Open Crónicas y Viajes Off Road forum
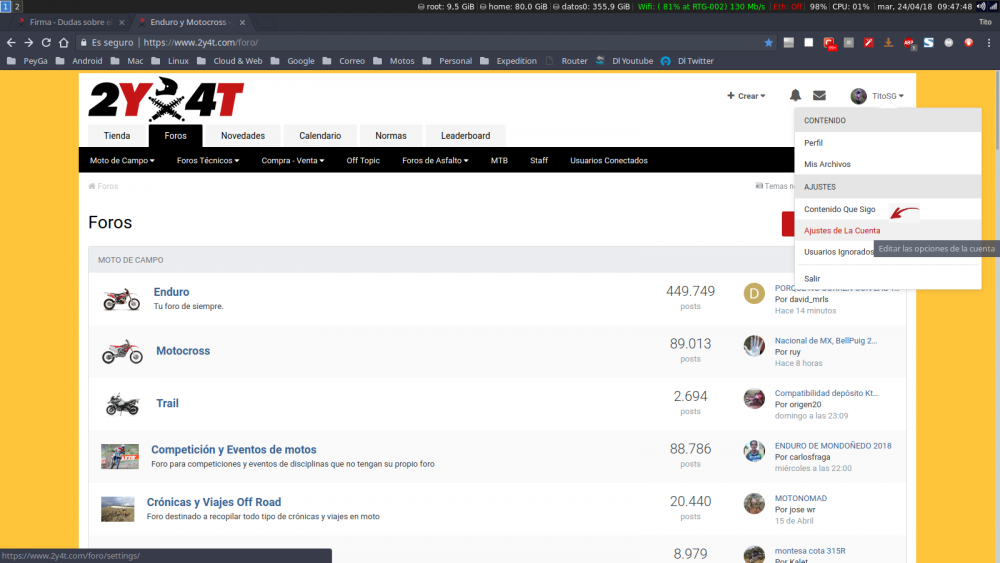1000x563 pixels. pos(214,502)
